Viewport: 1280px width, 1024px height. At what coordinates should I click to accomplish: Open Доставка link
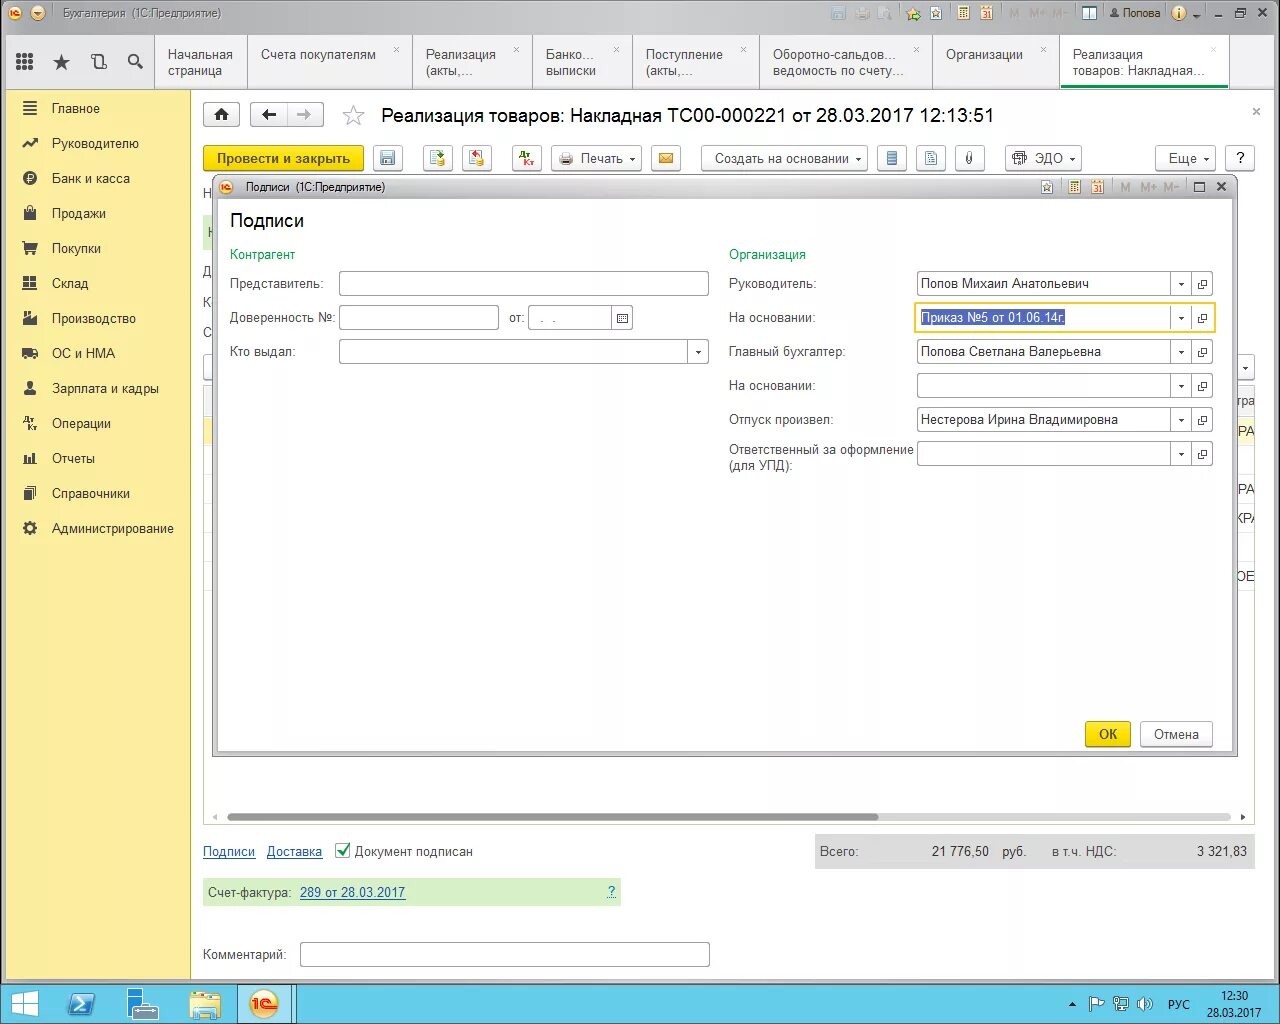tap(294, 852)
